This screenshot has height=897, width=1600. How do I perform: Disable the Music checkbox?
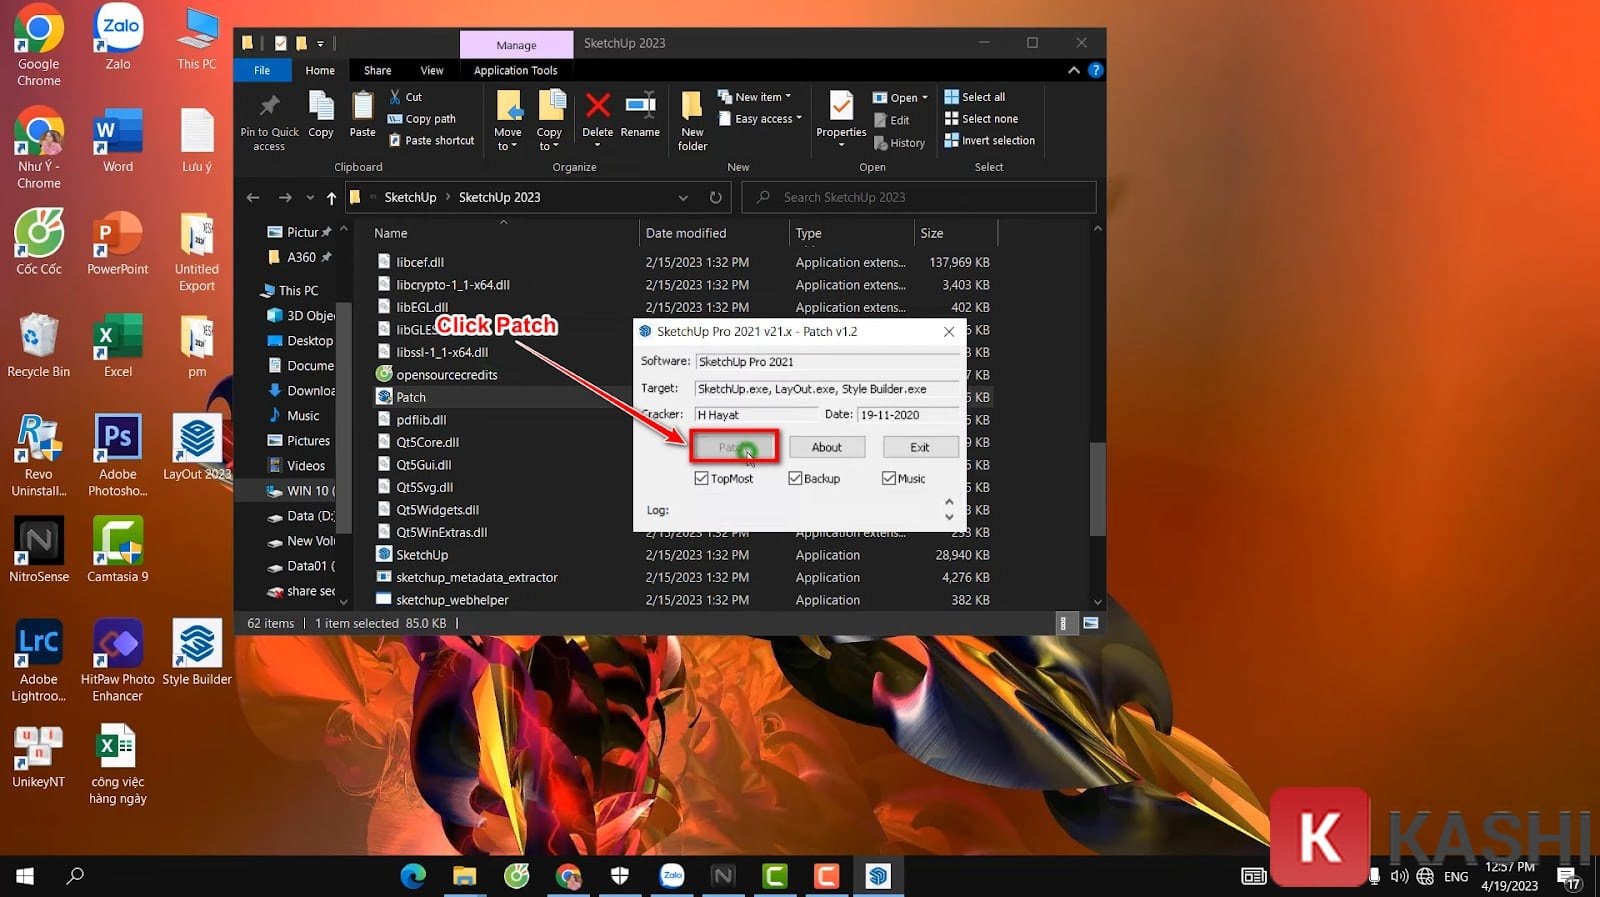(889, 479)
